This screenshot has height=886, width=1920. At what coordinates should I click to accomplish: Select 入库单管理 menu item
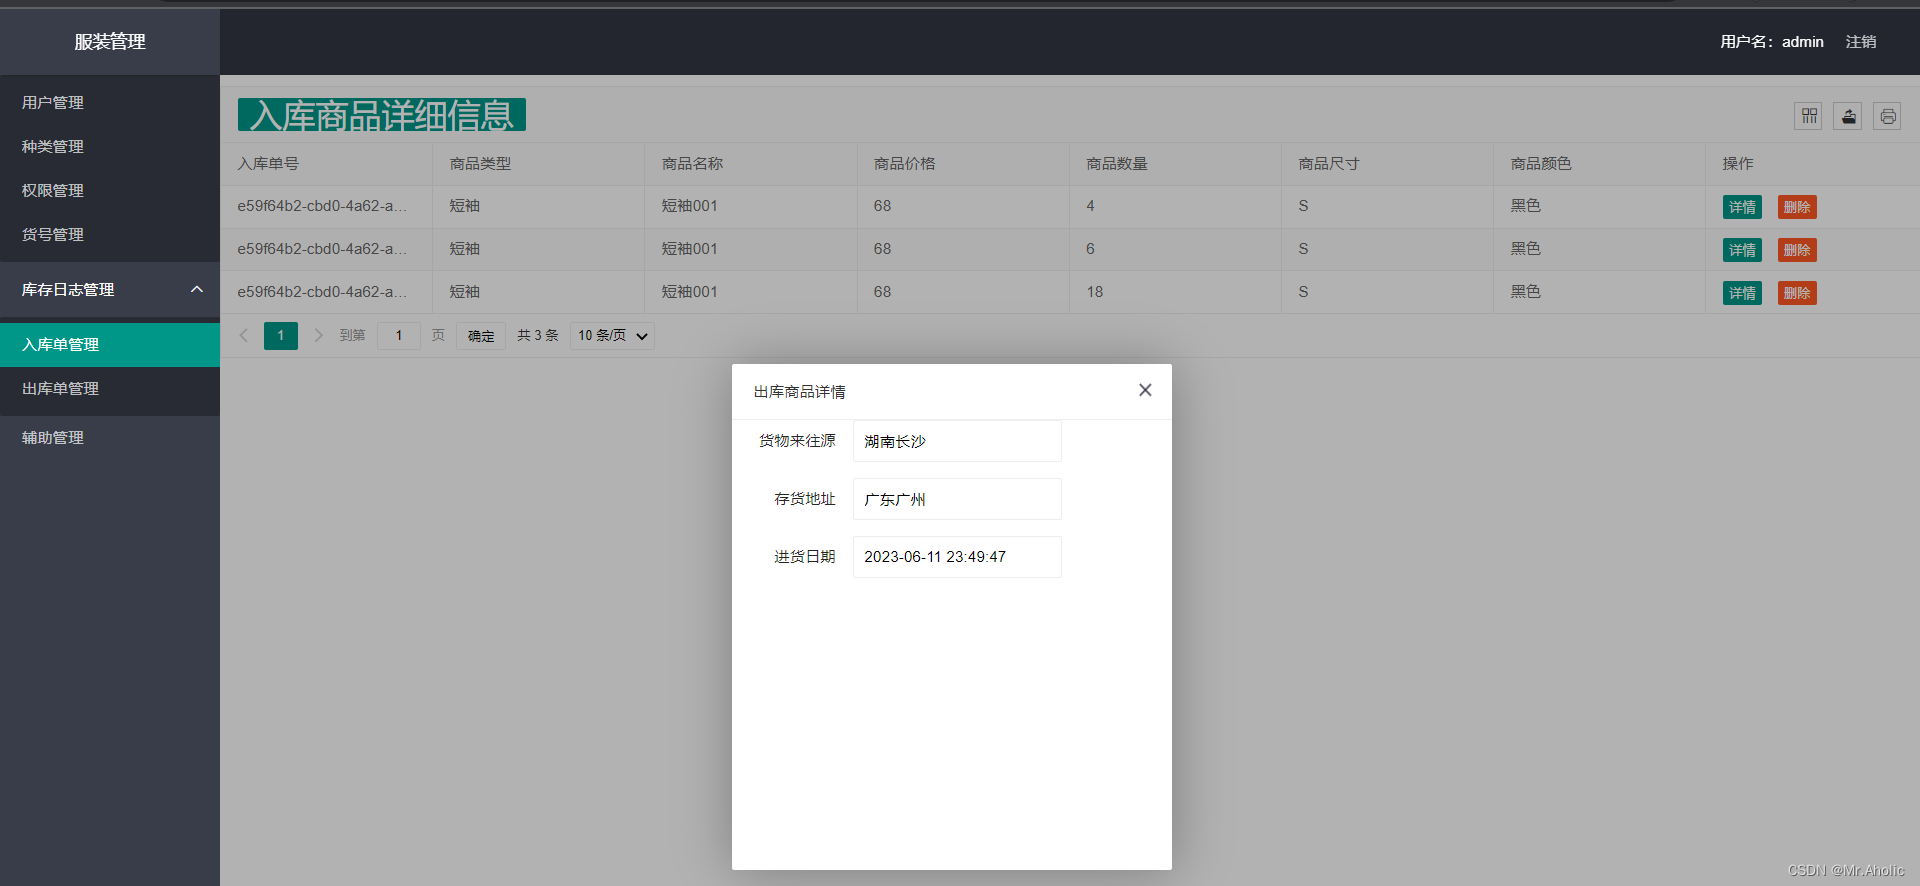point(110,344)
